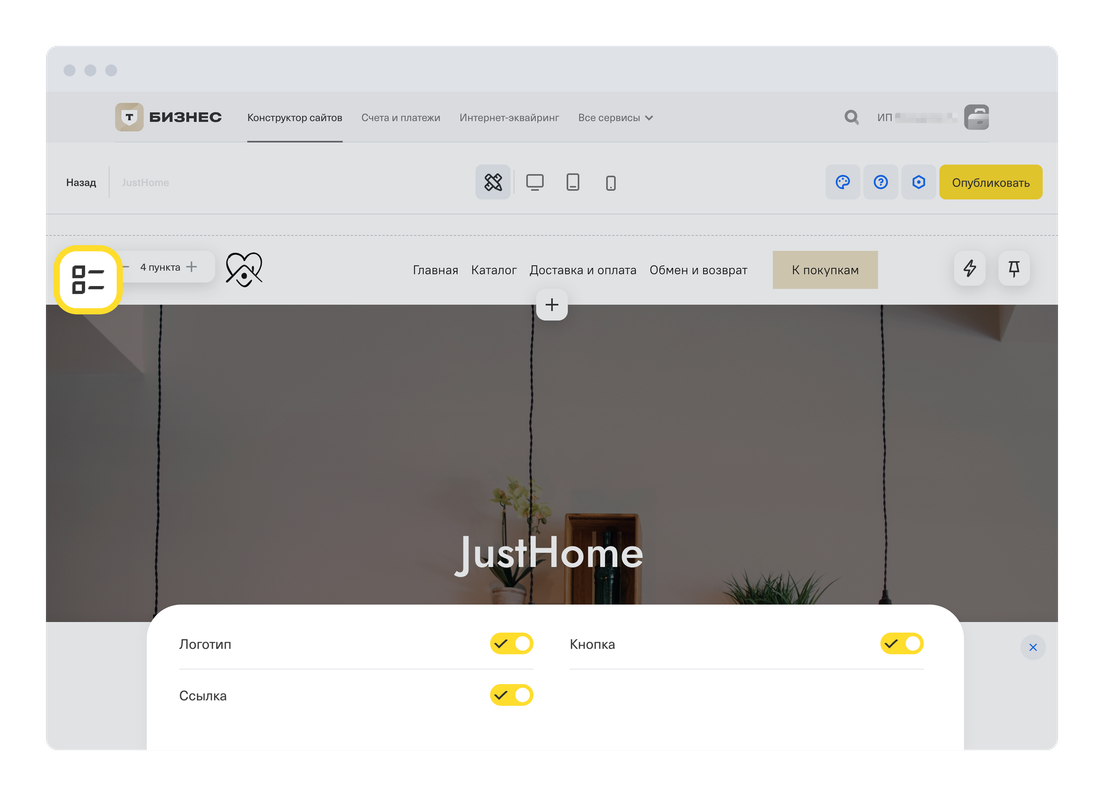Click the highlighted block elements list icon
Screen dimensions: 1104x796
coord(88,280)
